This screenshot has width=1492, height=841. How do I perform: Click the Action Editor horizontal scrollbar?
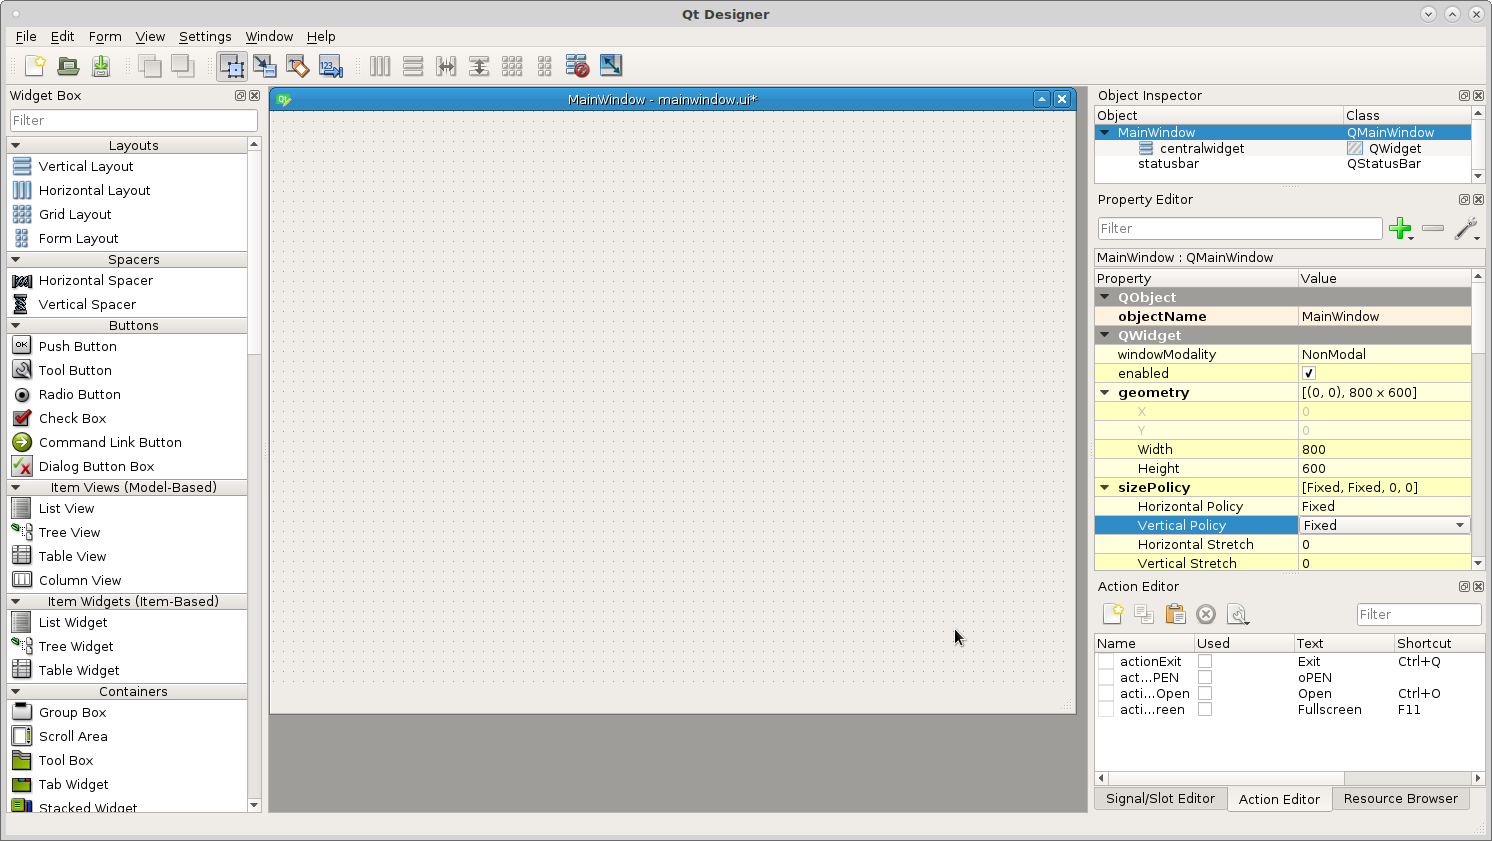[1289, 778]
